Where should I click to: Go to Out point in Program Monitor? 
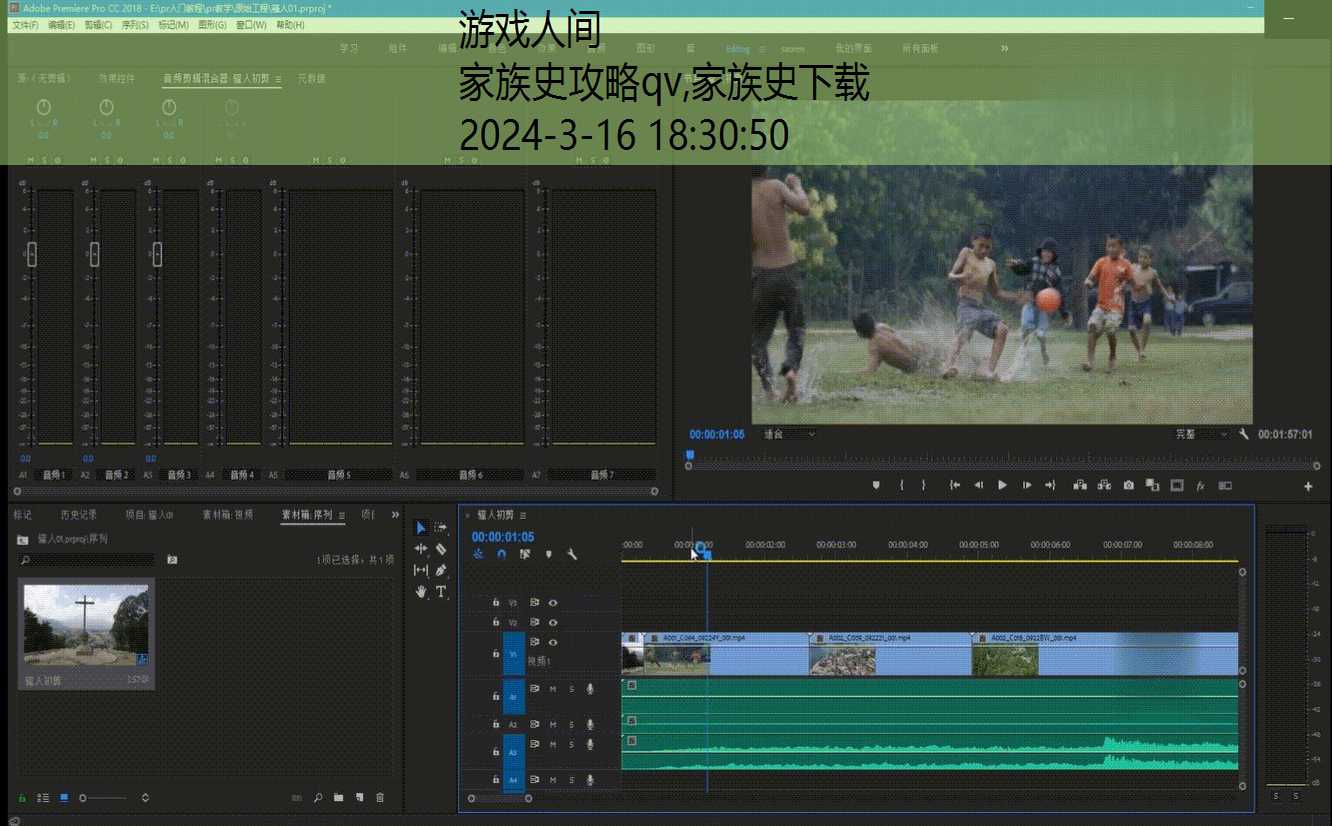coord(1050,485)
